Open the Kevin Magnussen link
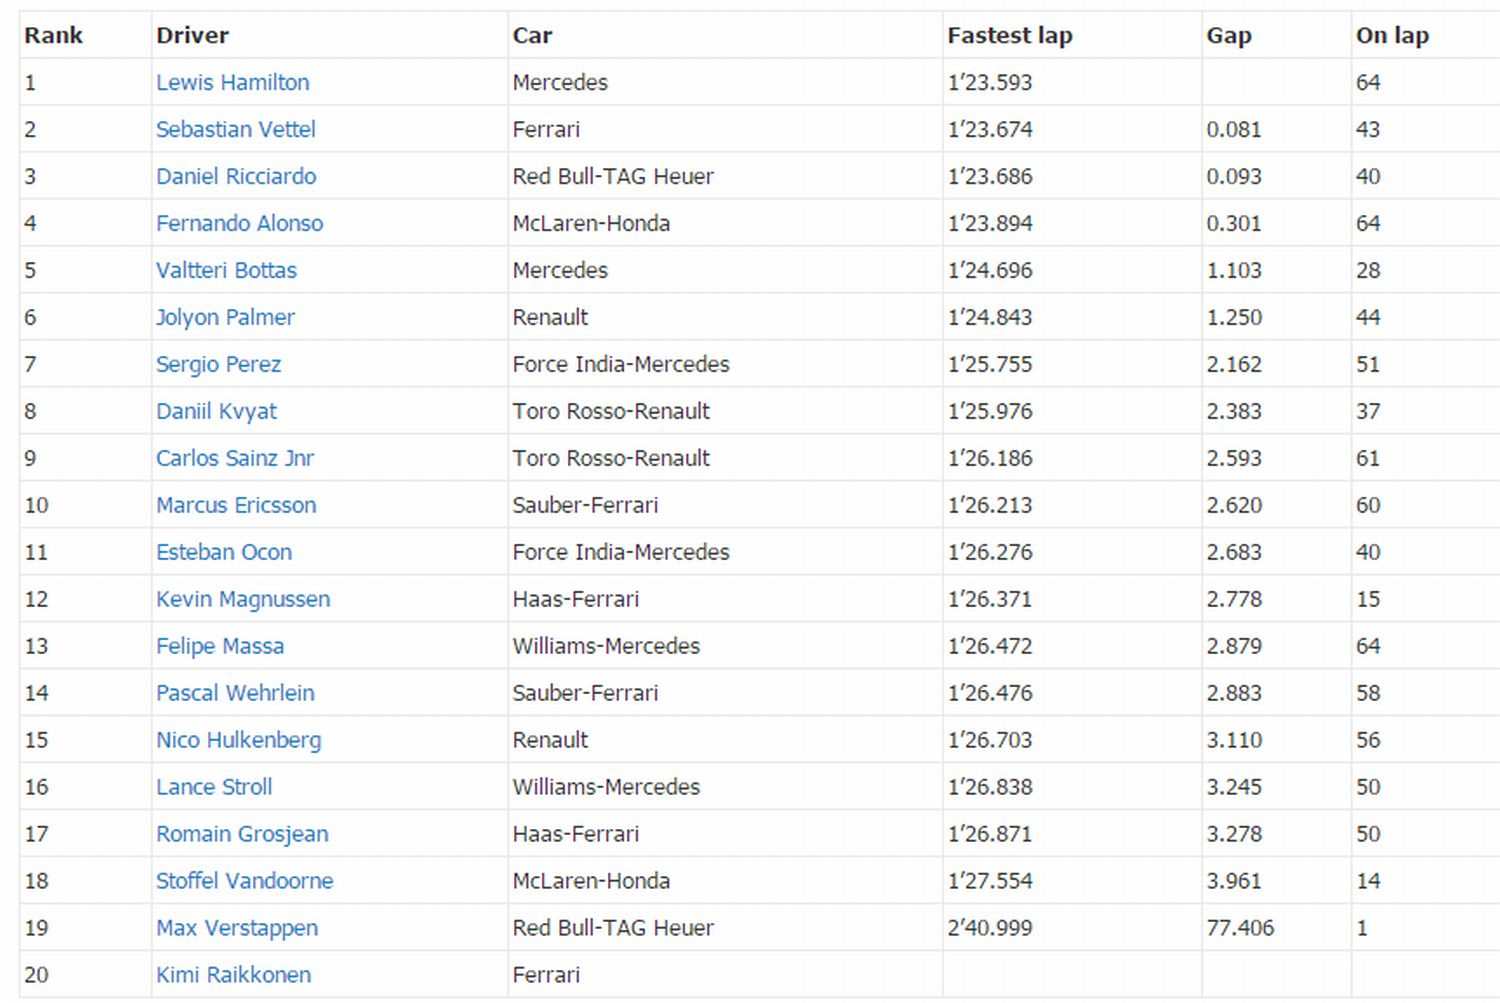Screen dimensions: 1500x1003 243,599
